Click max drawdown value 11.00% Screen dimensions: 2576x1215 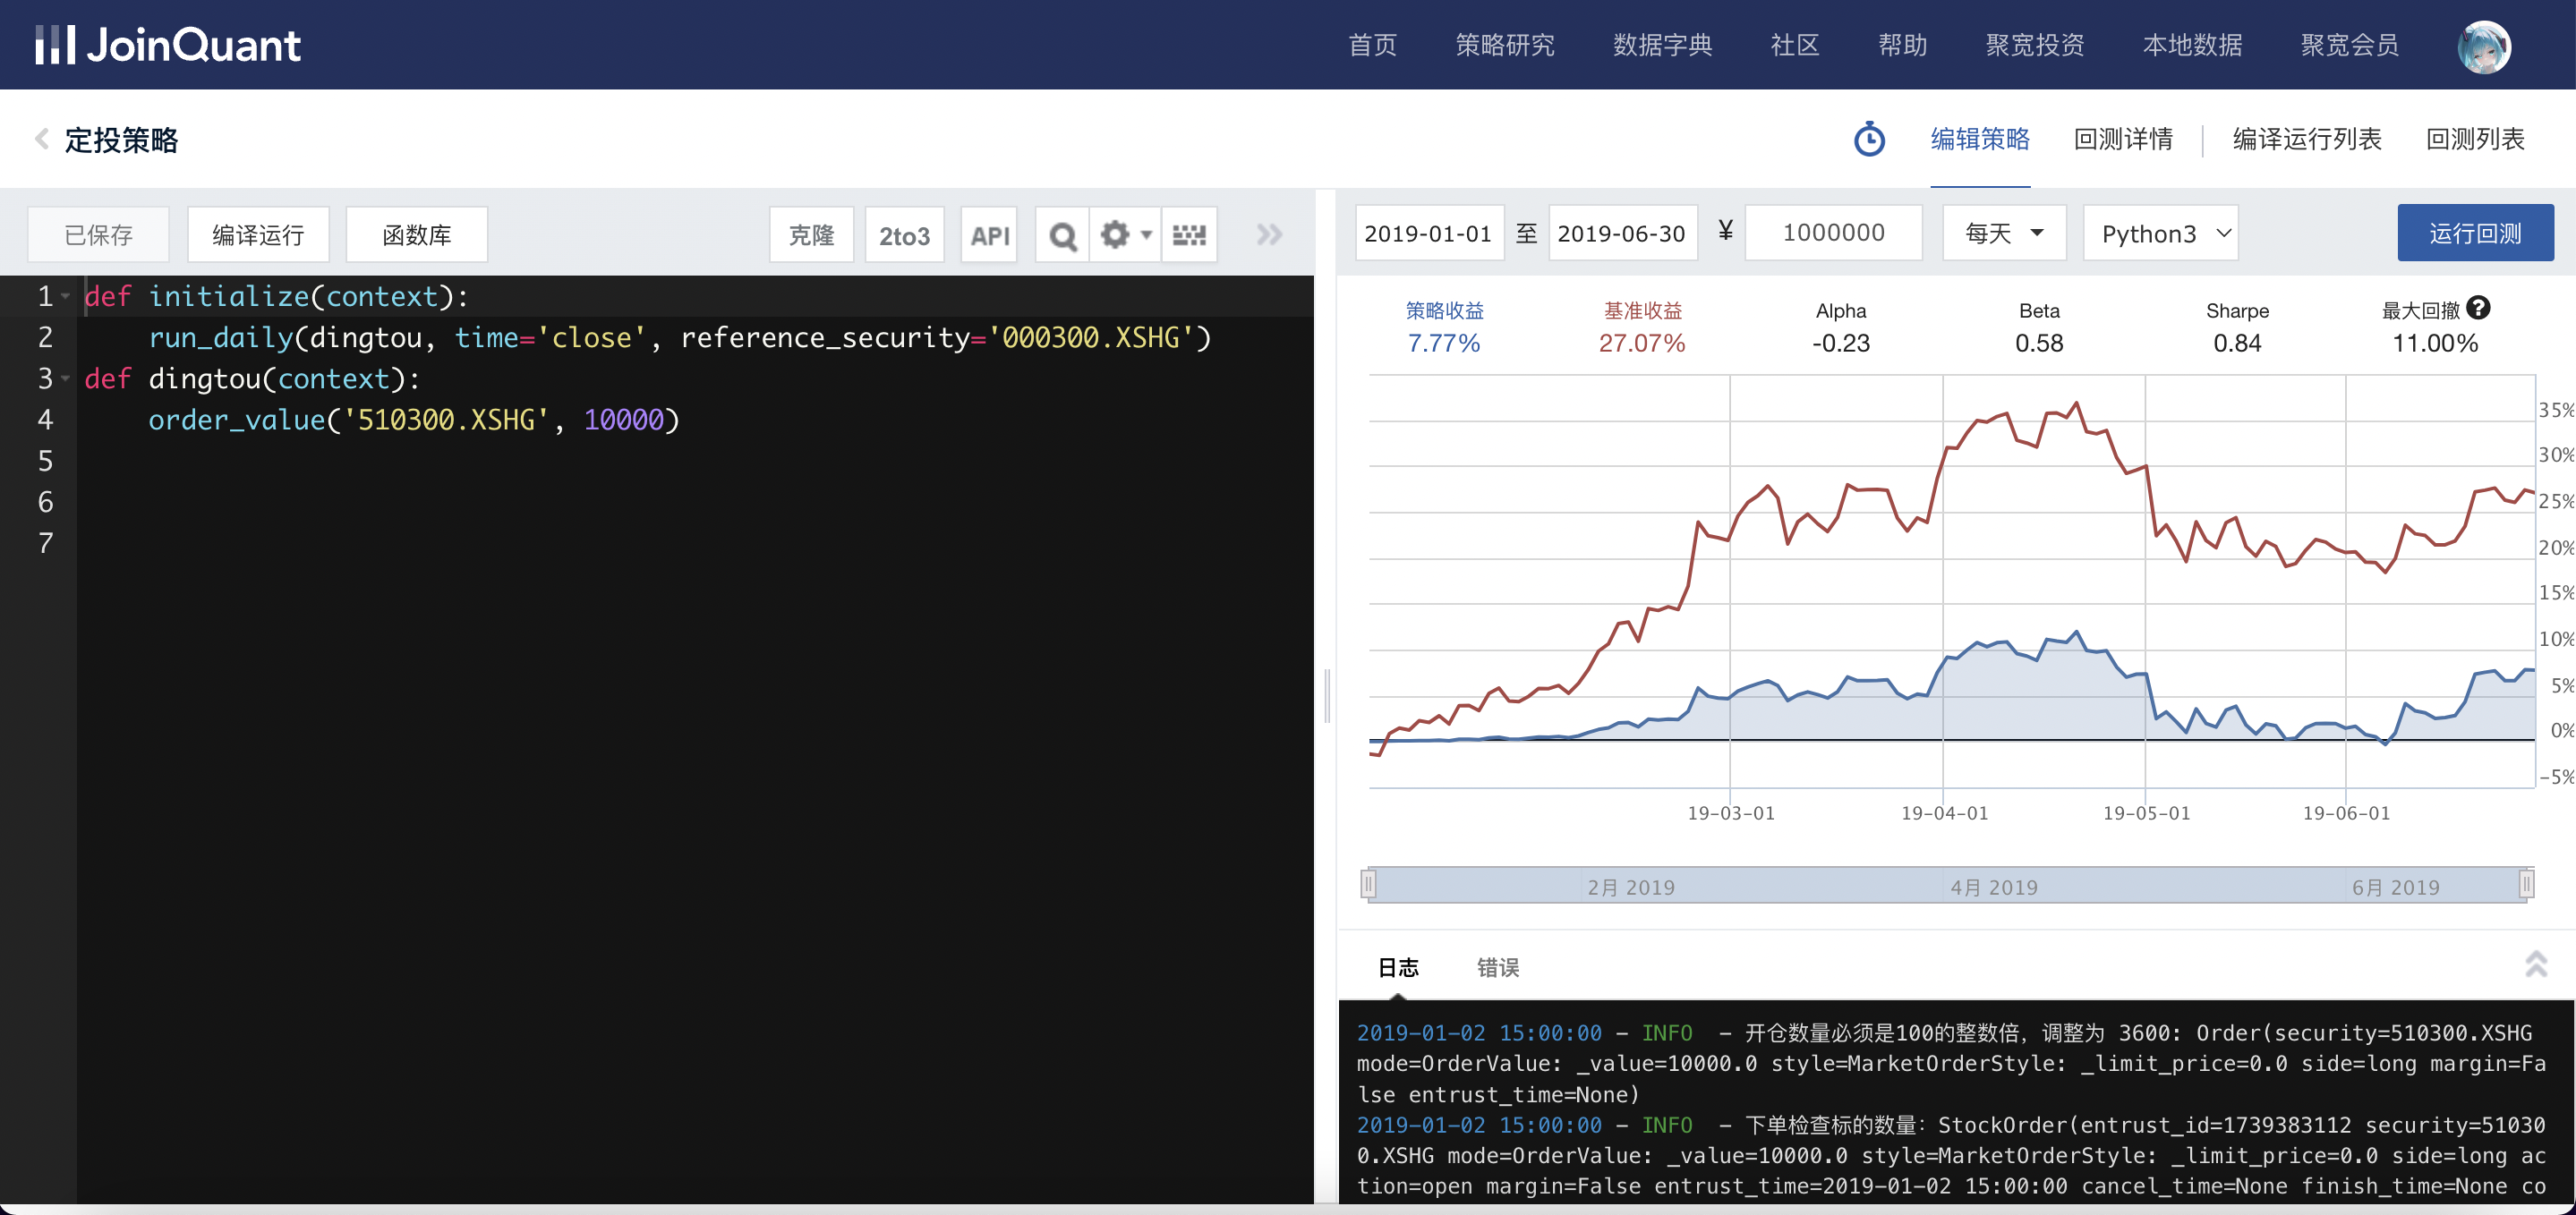click(x=2435, y=343)
